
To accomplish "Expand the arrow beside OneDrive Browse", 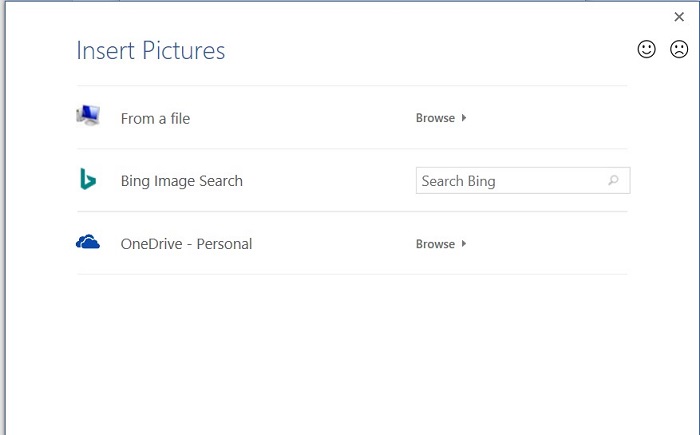I will point(464,244).
